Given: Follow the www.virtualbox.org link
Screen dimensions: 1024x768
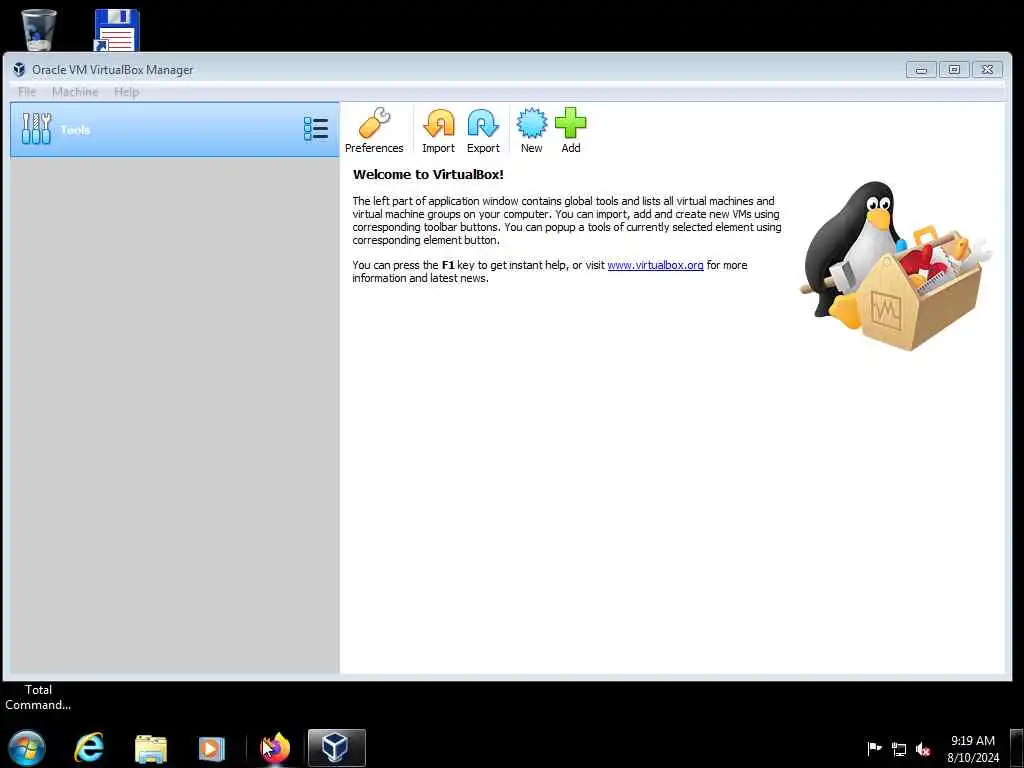Looking at the screenshot, I should tap(655, 265).
